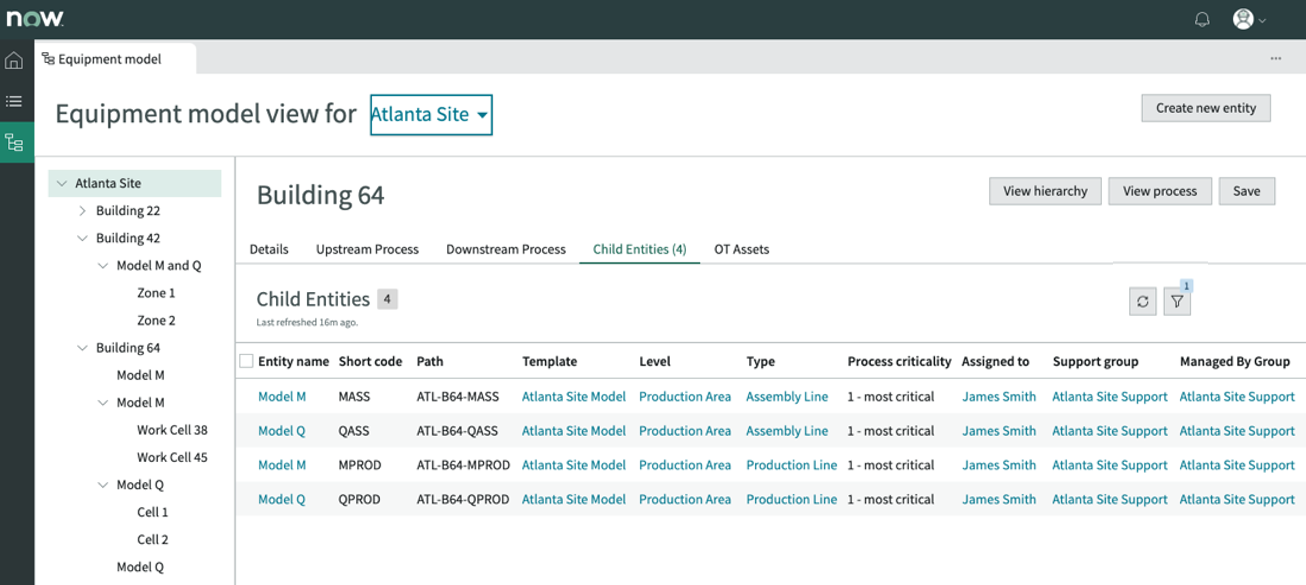
Task: Open Managed By Group link in QPROD row
Action: pyautogui.click(x=1237, y=499)
